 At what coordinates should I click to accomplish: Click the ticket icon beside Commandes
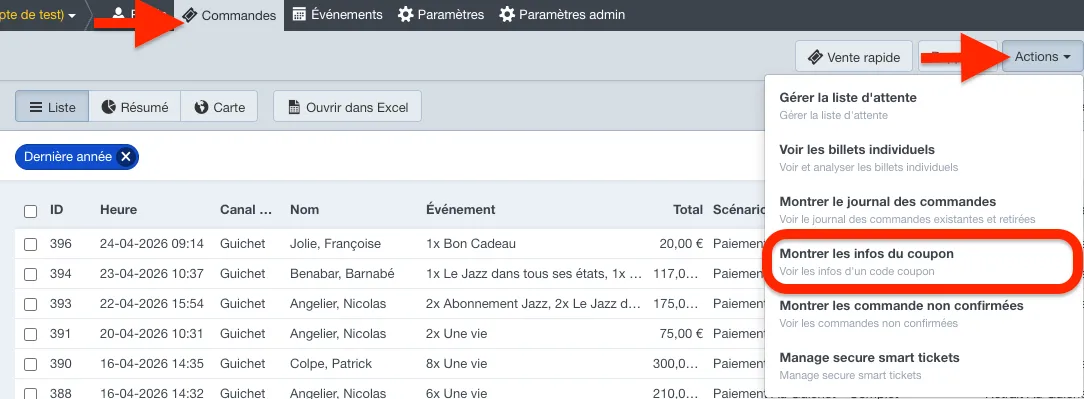pos(190,15)
